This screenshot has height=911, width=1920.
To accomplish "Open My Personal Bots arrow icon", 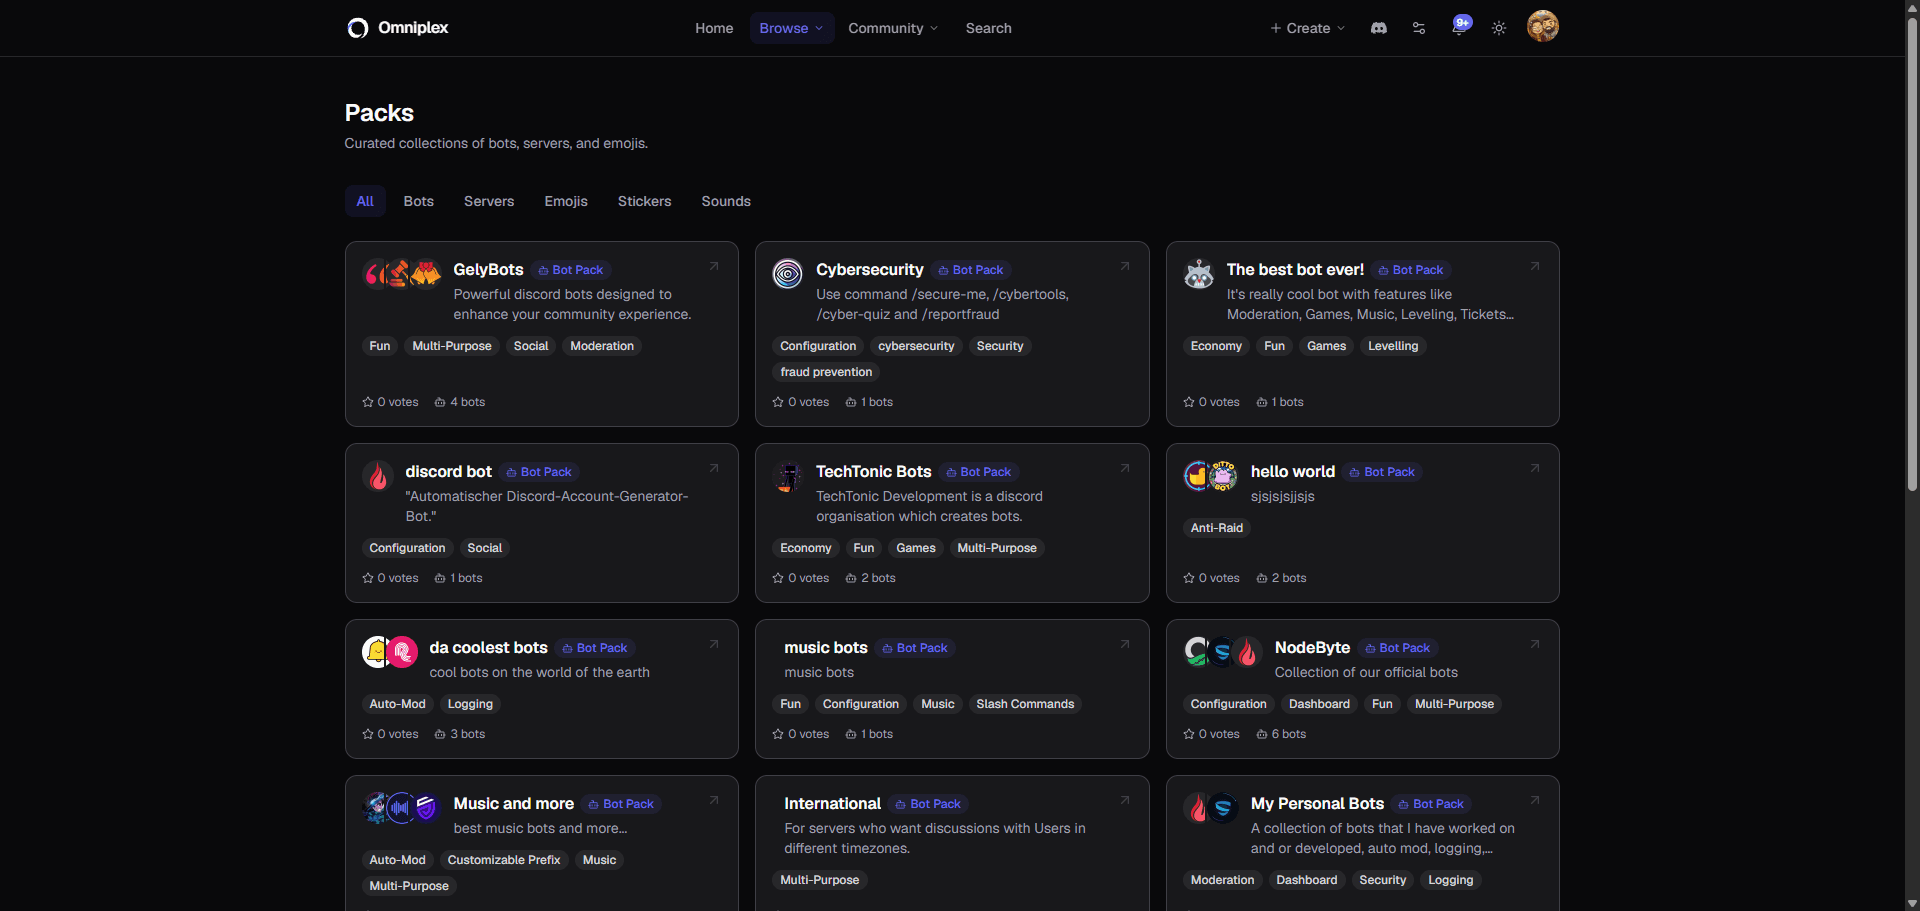I will 1535,800.
